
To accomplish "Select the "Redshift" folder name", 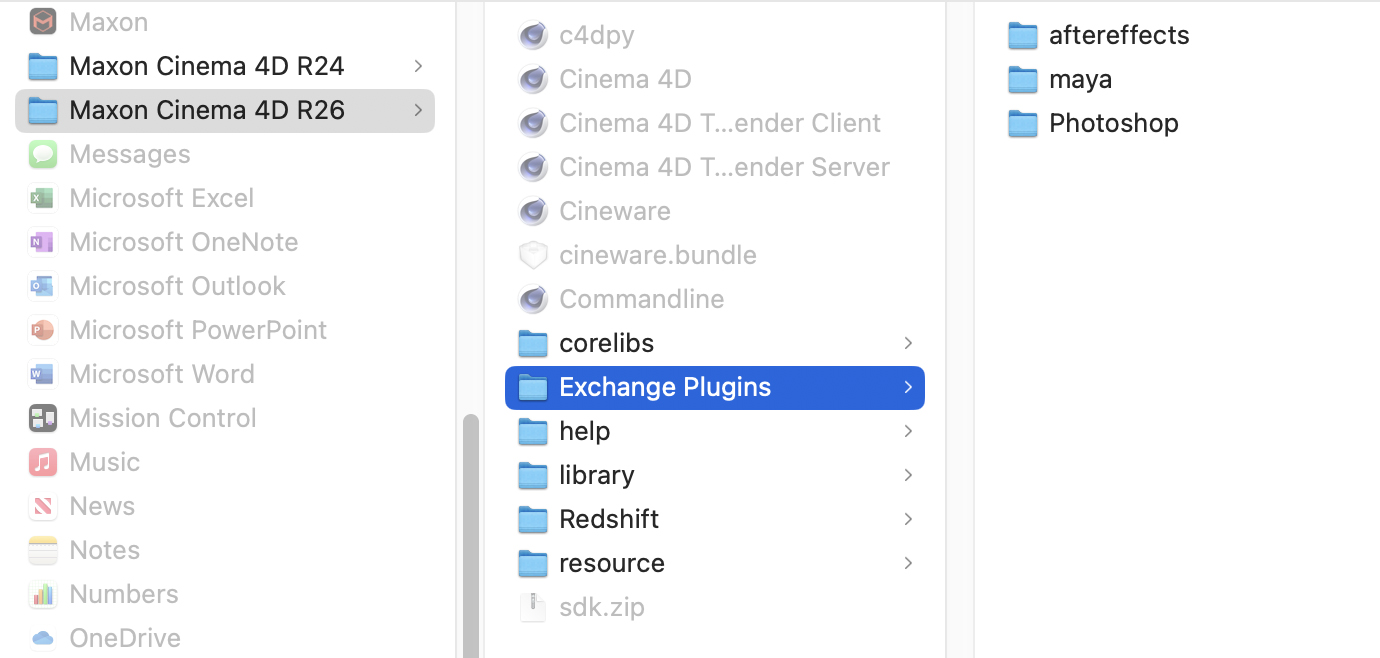I will point(609,519).
